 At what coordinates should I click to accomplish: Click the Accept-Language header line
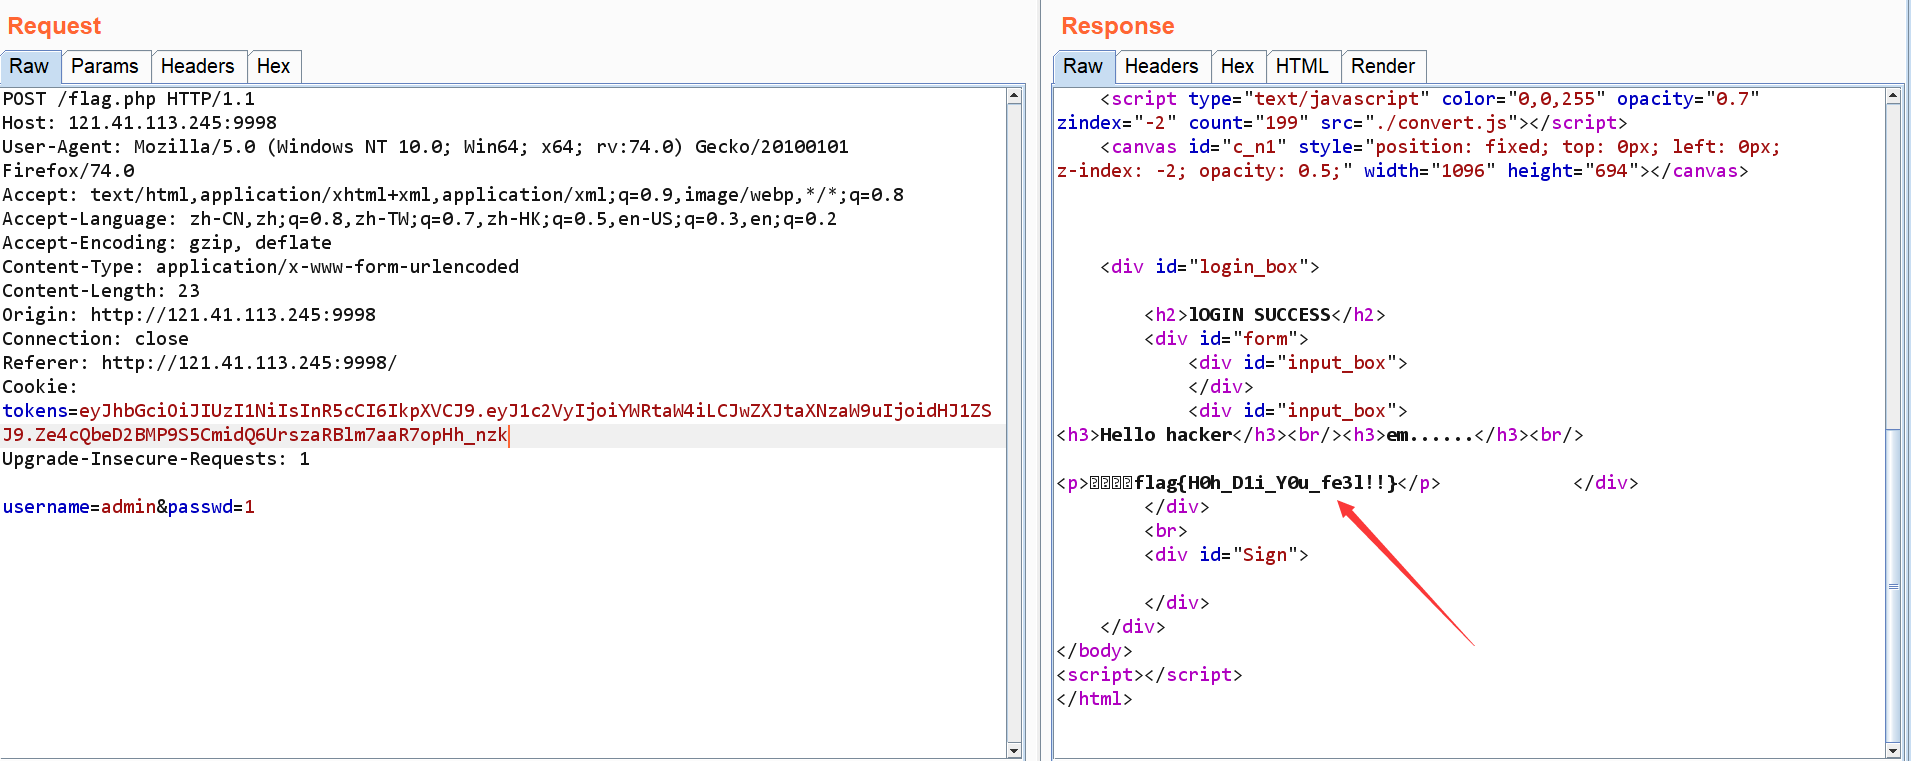point(420,219)
